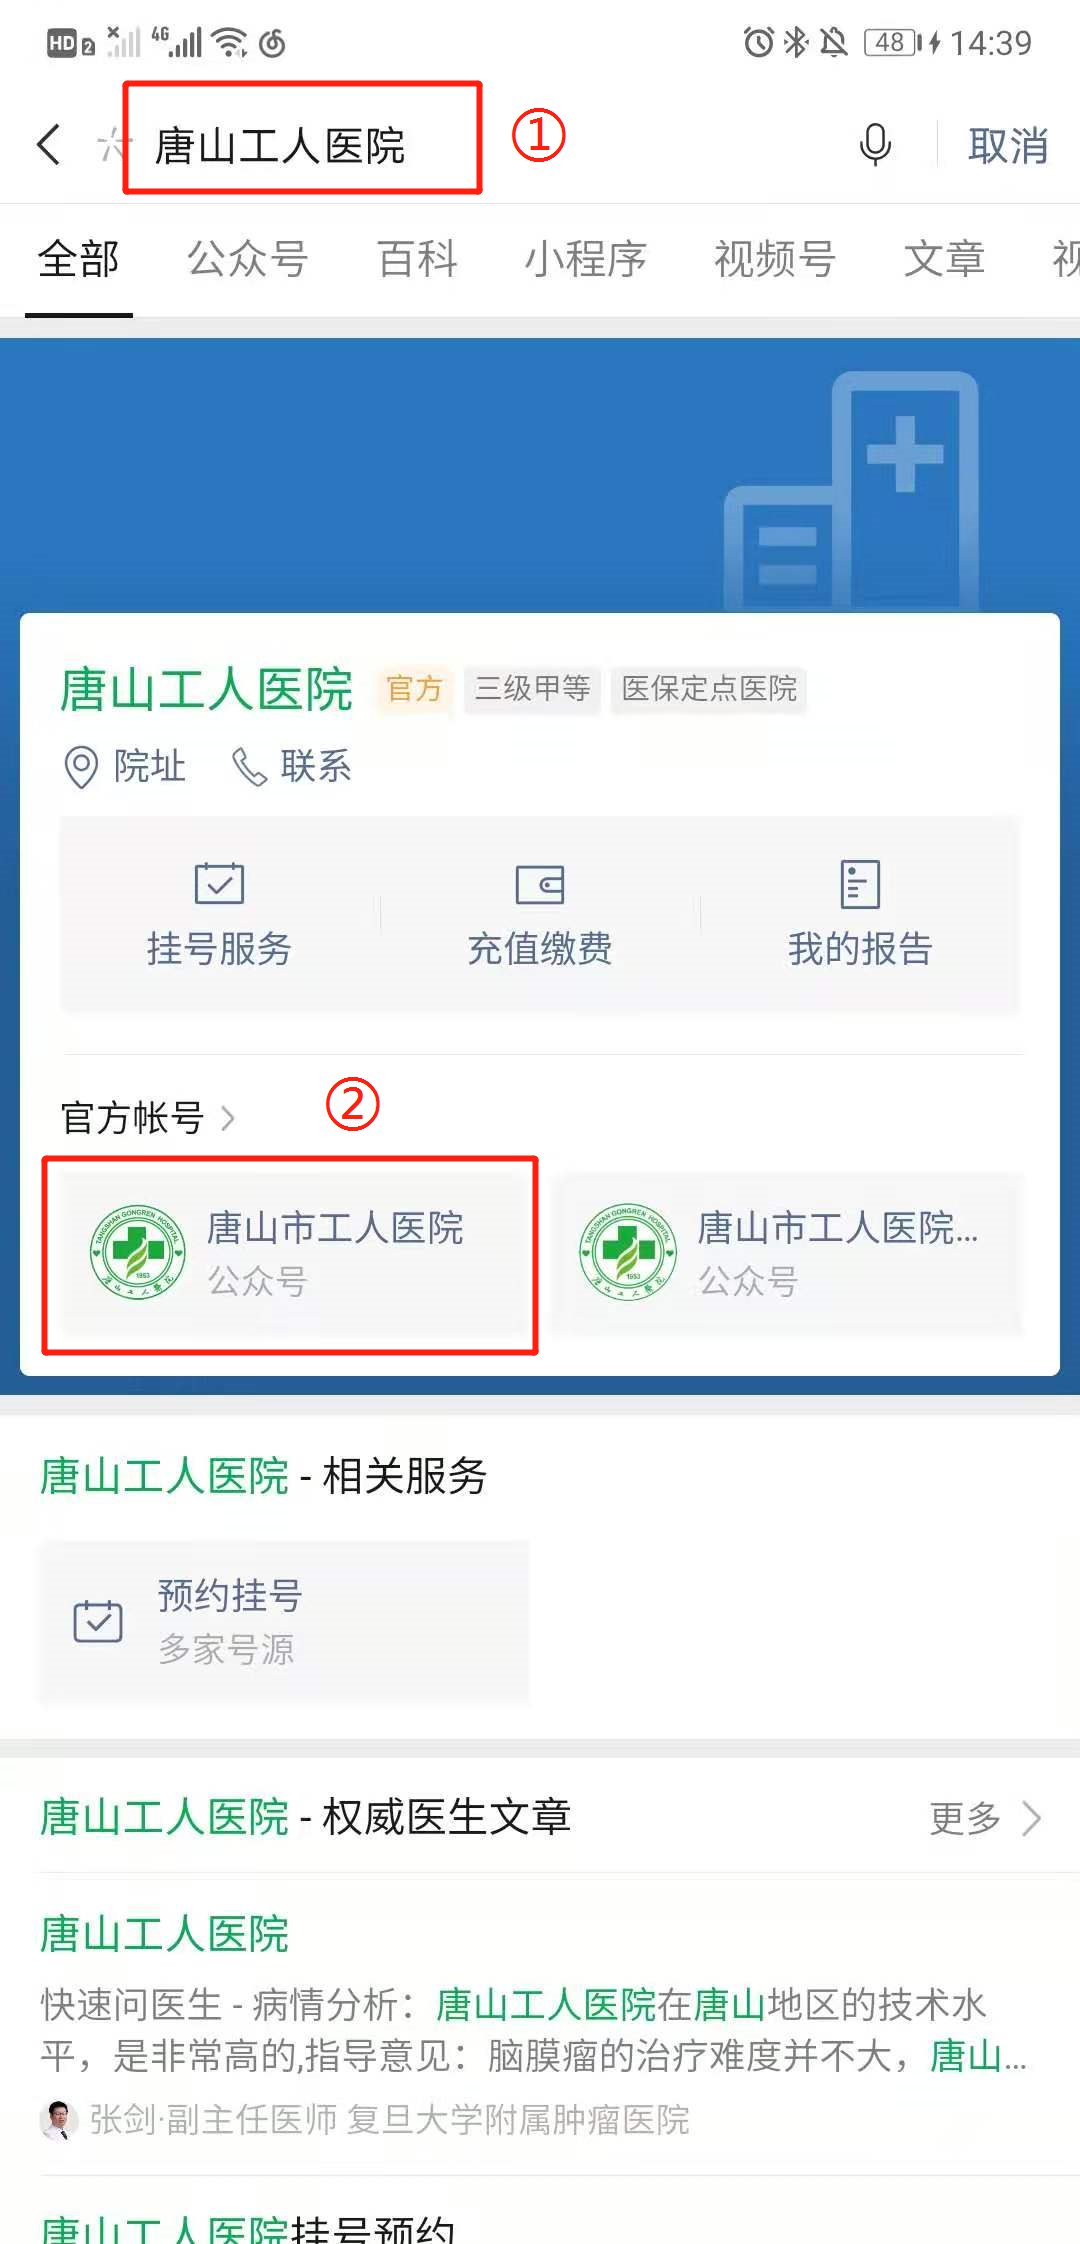Open the 视频号 tab

tap(775, 259)
